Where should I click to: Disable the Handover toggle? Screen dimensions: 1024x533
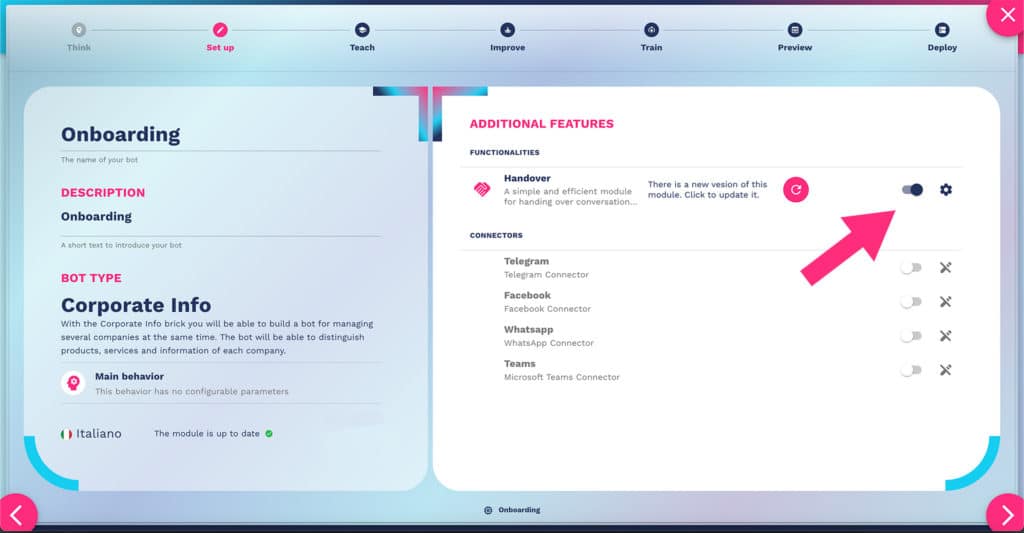point(912,189)
